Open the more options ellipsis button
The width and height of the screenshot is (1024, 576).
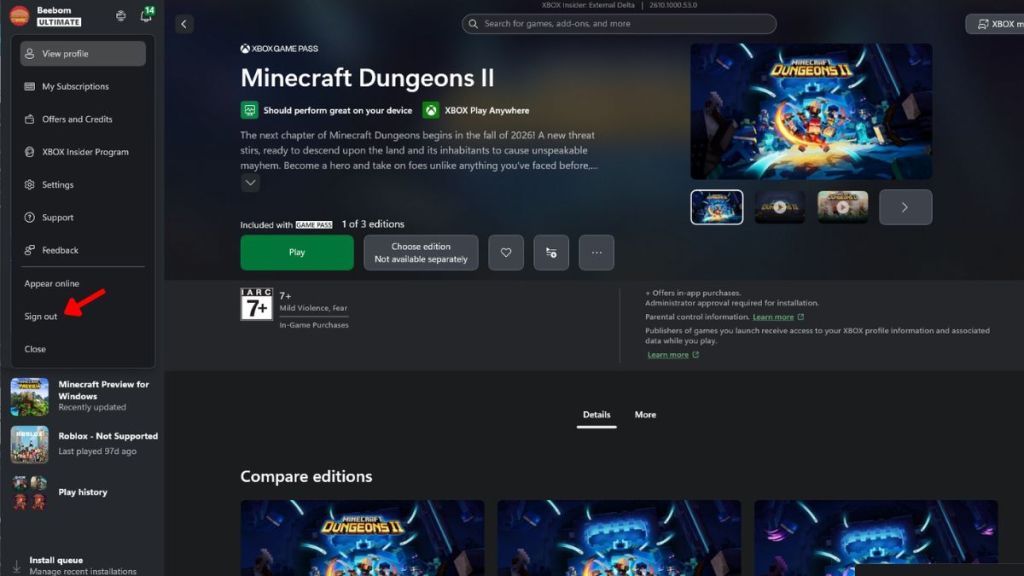coord(596,252)
